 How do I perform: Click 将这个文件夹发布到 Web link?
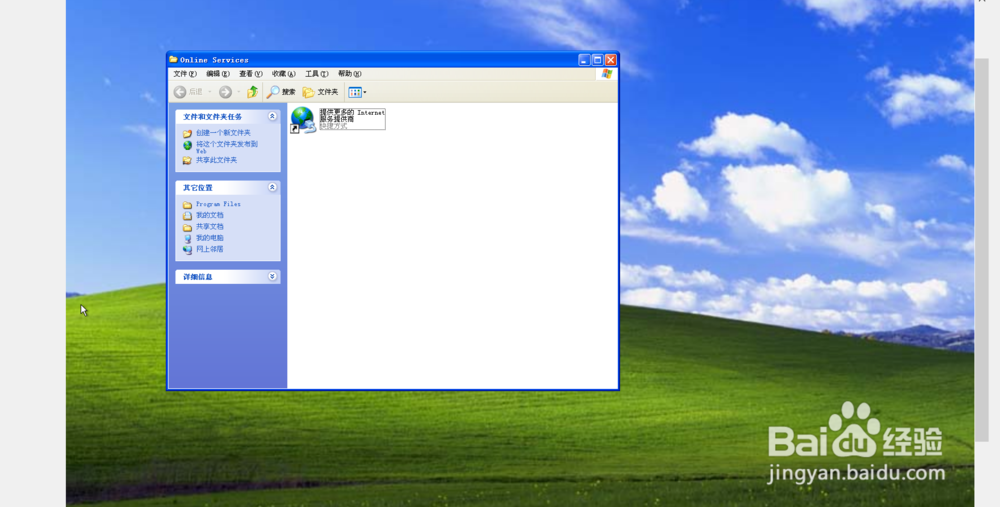pyautogui.click(x=227, y=147)
